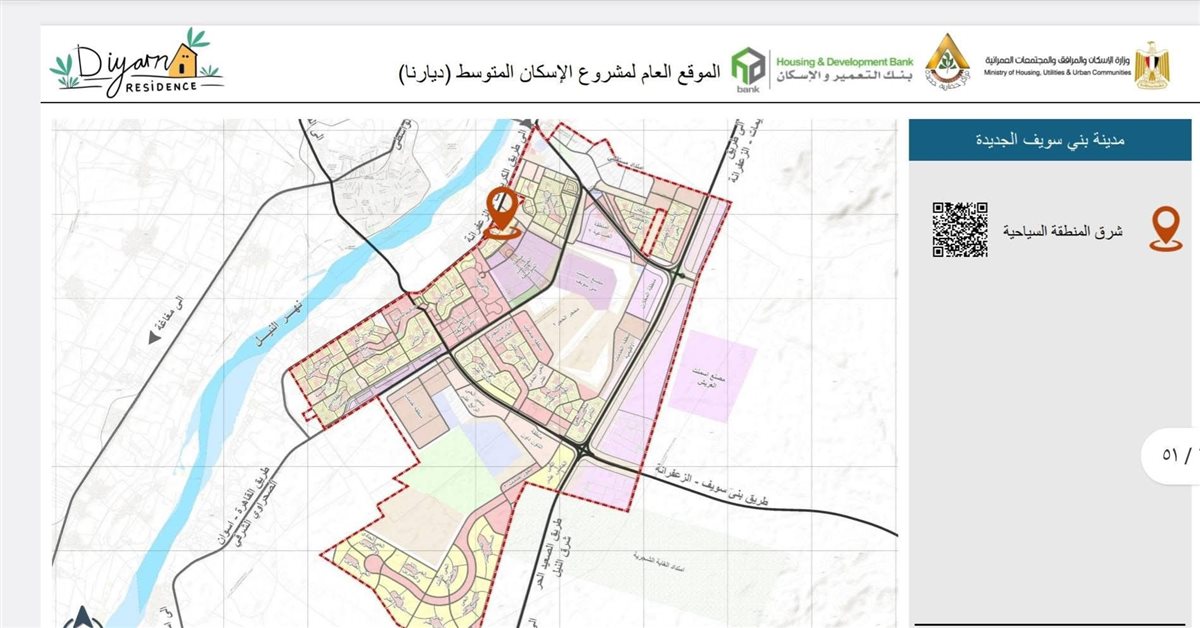Click the Egyptian eagle emblem icon
The width and height of the screenshot is (1200, 628).
[1158, 65]
